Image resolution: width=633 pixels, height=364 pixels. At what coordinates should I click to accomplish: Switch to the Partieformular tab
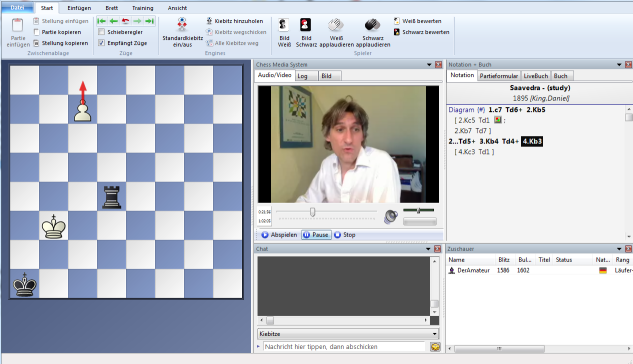pyautogui.click(x=499, y=76)
